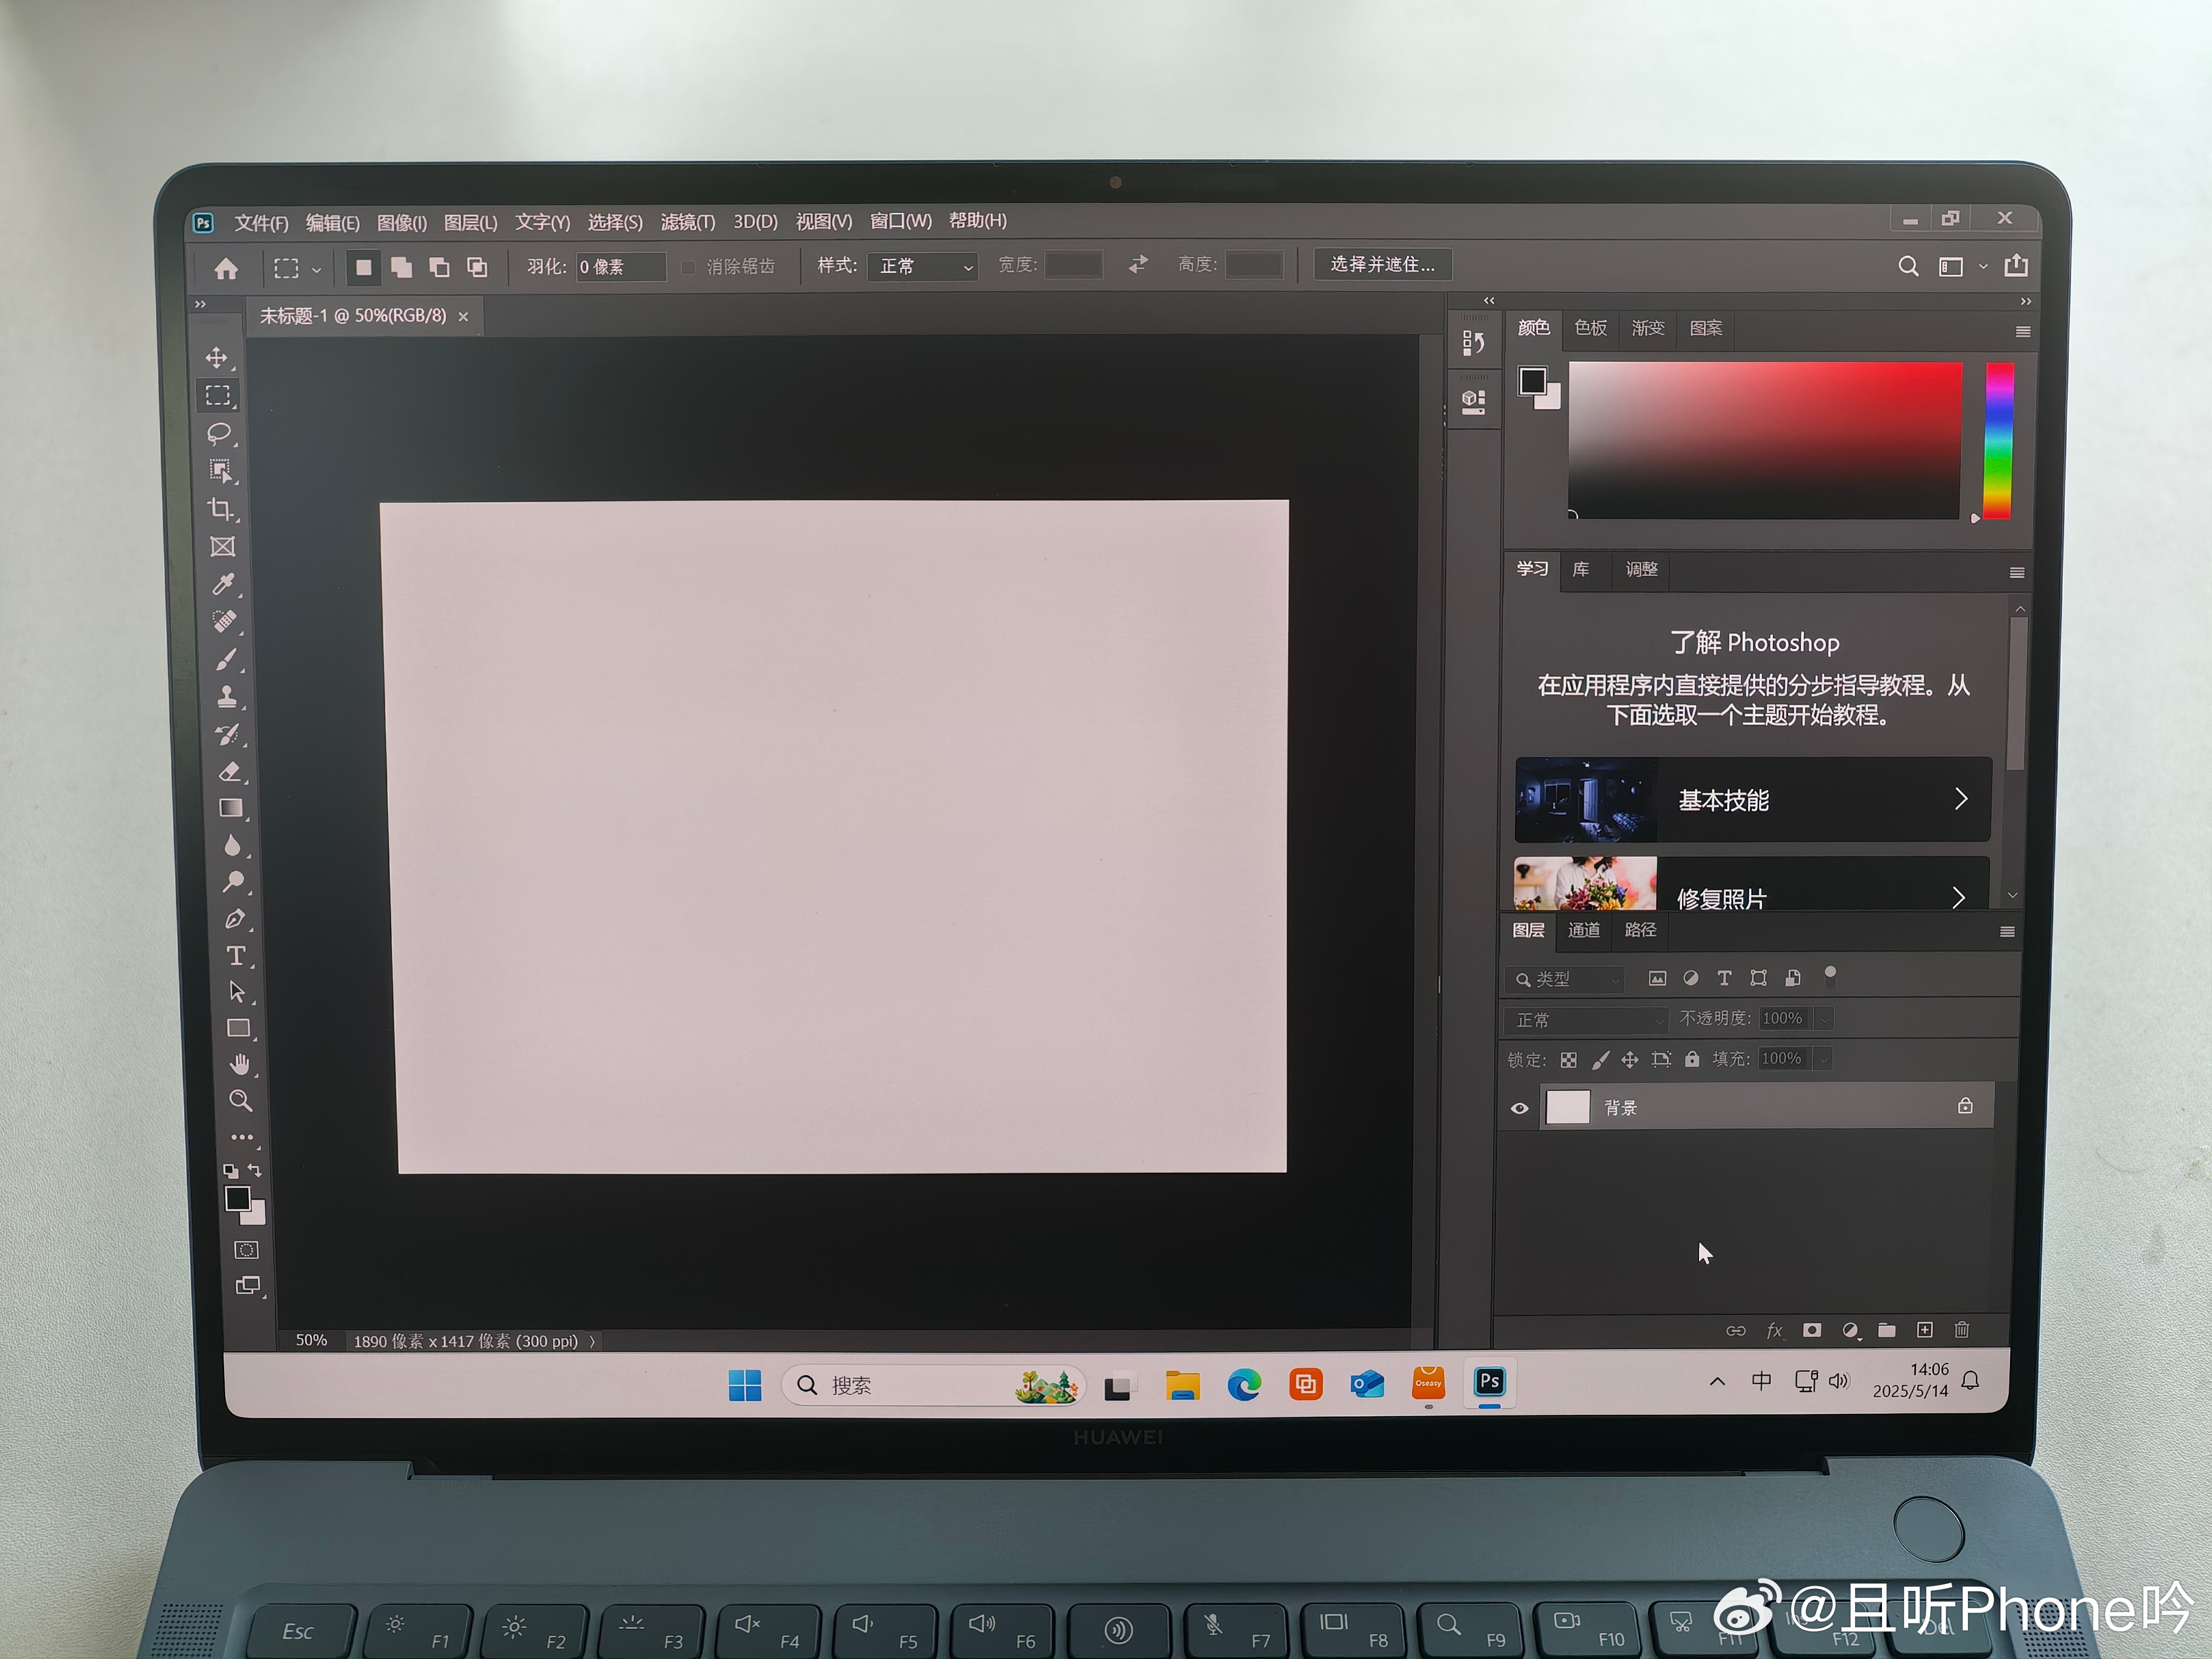Click the rainbow hue slider strip
2212x1659 pixels.
click(x=1998, y=440)
